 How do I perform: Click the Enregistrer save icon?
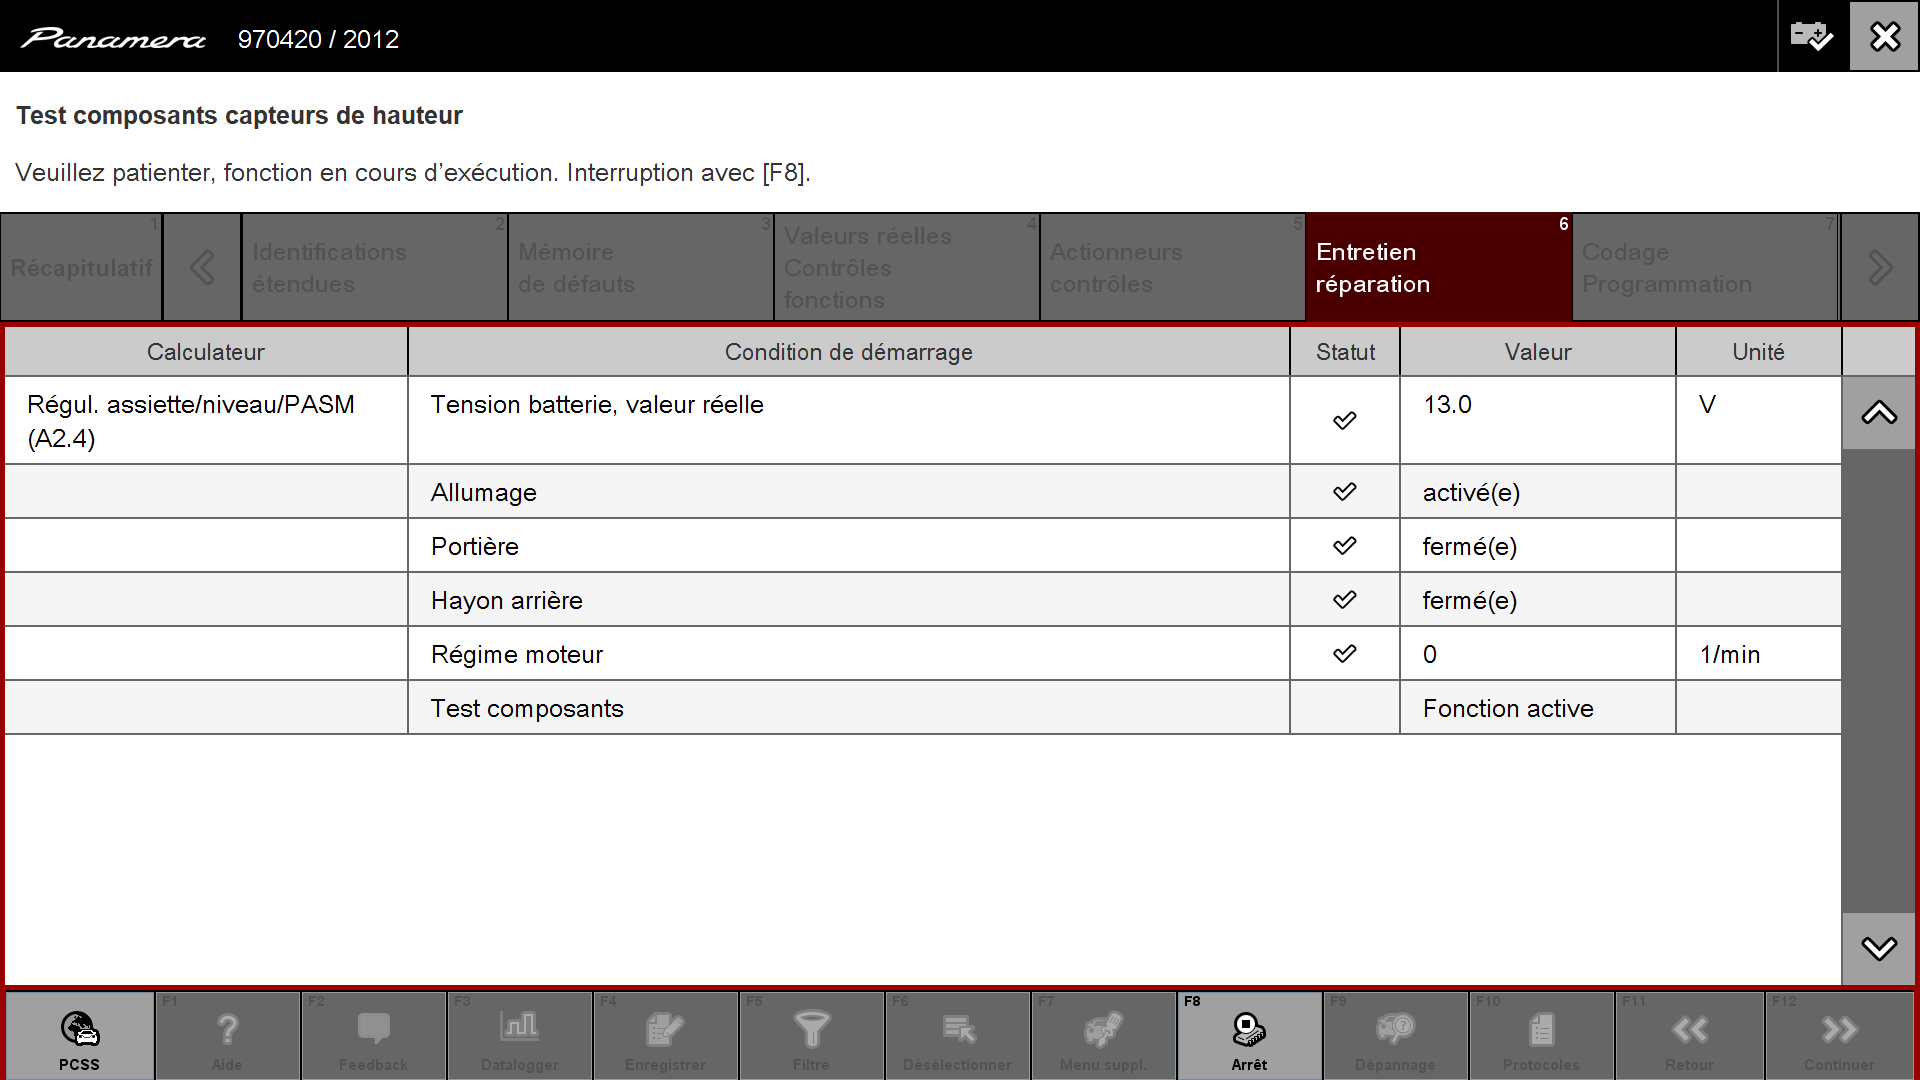click(x=665, y=1036)
